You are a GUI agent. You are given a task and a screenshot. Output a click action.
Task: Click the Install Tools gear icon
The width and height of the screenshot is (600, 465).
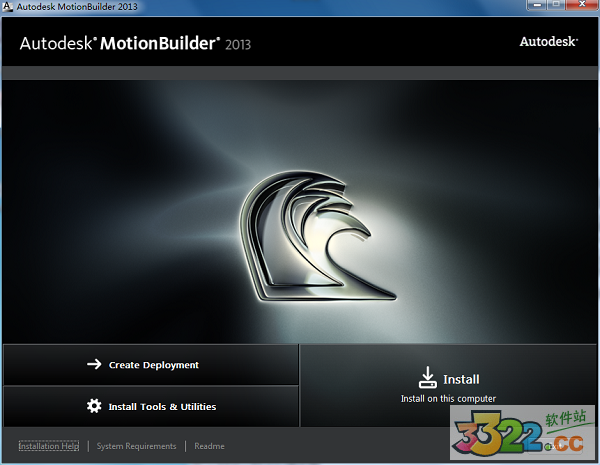click(x=94, y=406)
